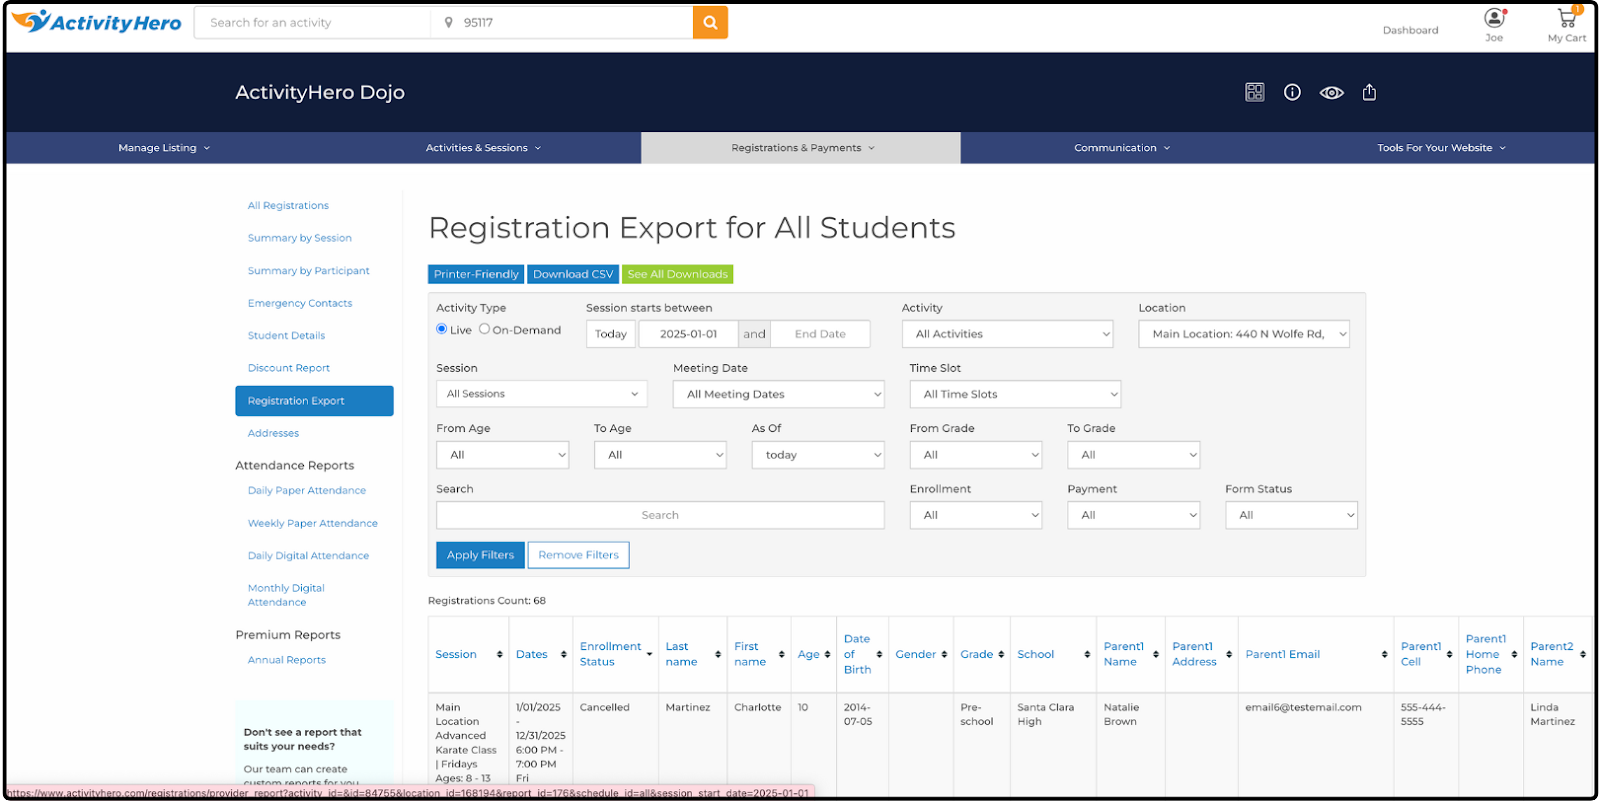
Task: Sort by Age column arrows
Action: point(827,654)
